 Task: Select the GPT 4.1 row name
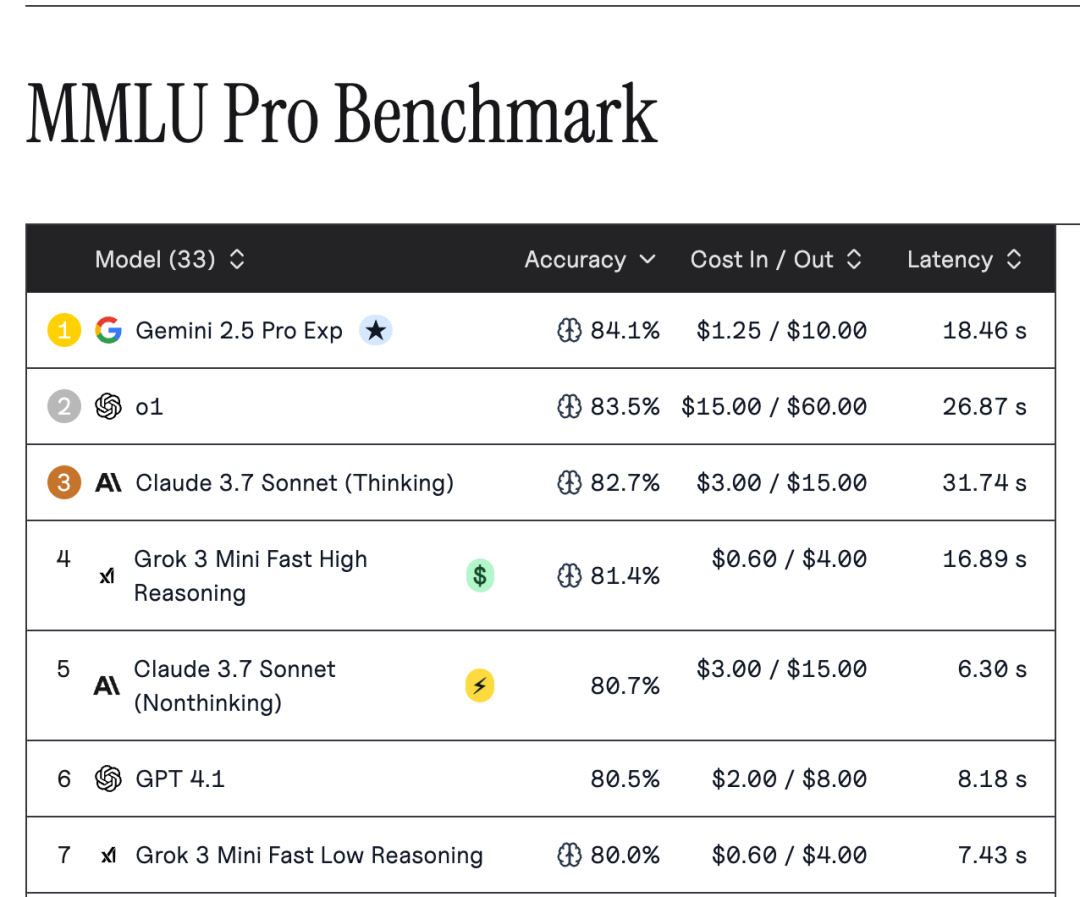[180, 779]
